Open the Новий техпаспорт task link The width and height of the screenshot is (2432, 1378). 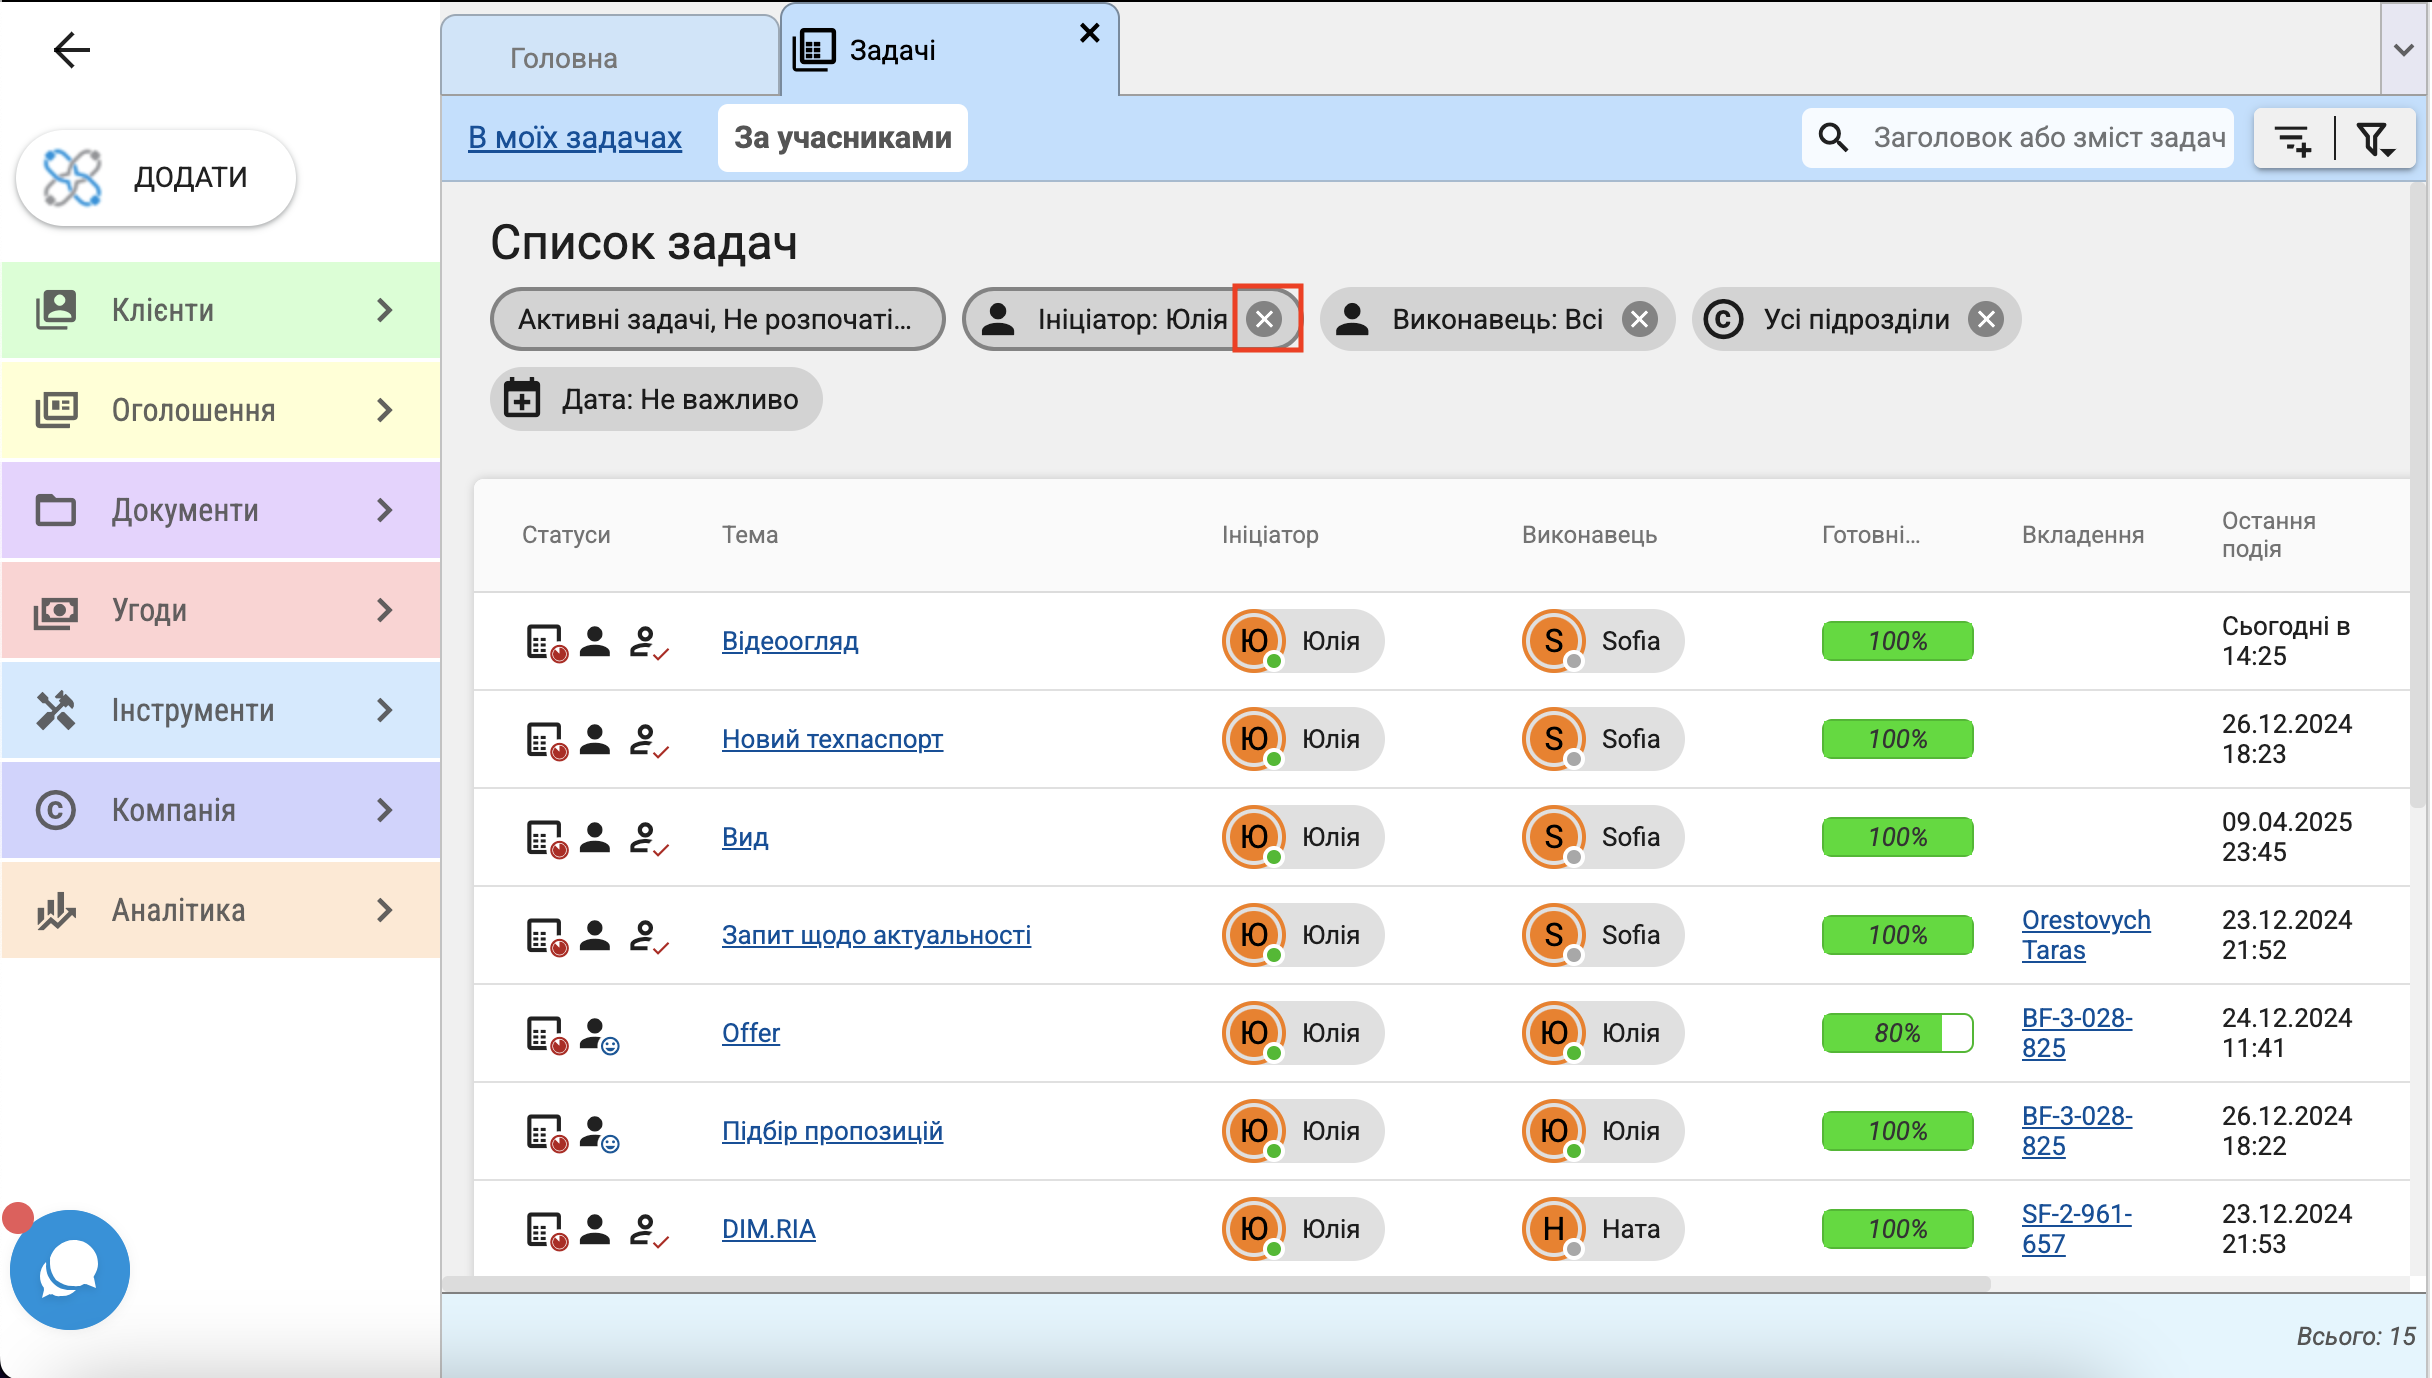pos(832,739)
